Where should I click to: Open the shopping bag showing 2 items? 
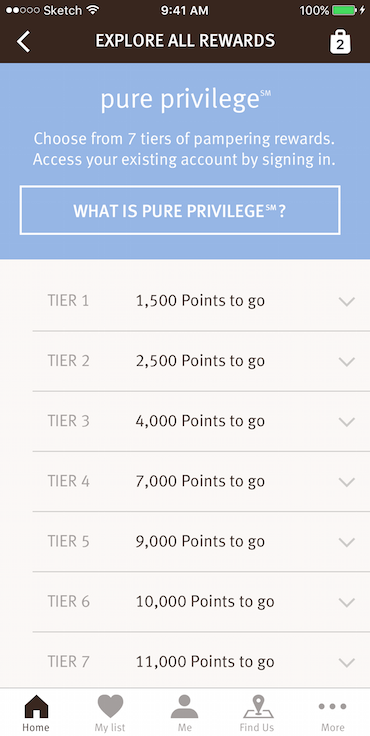(340, 42)
